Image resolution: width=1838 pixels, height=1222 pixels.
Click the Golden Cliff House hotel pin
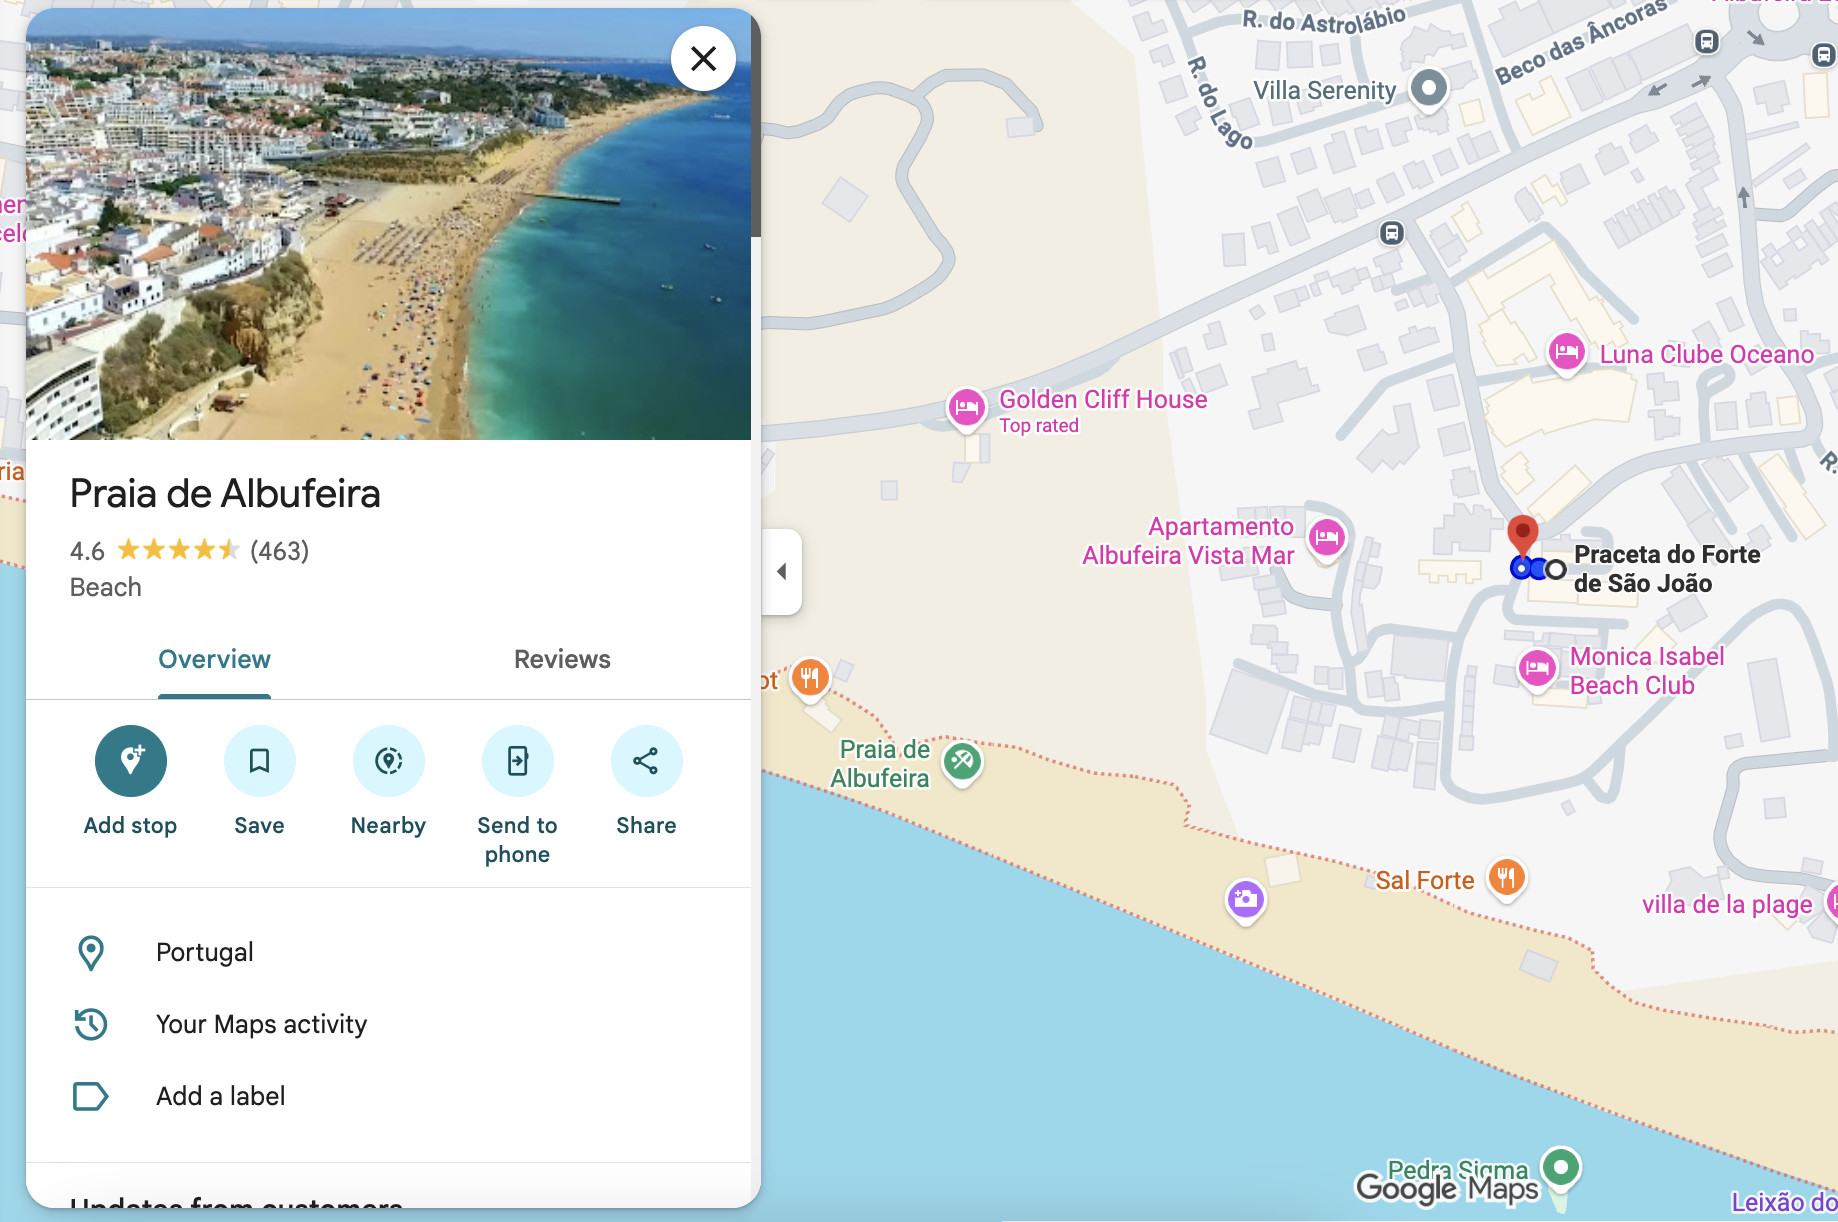click(966, 408)
